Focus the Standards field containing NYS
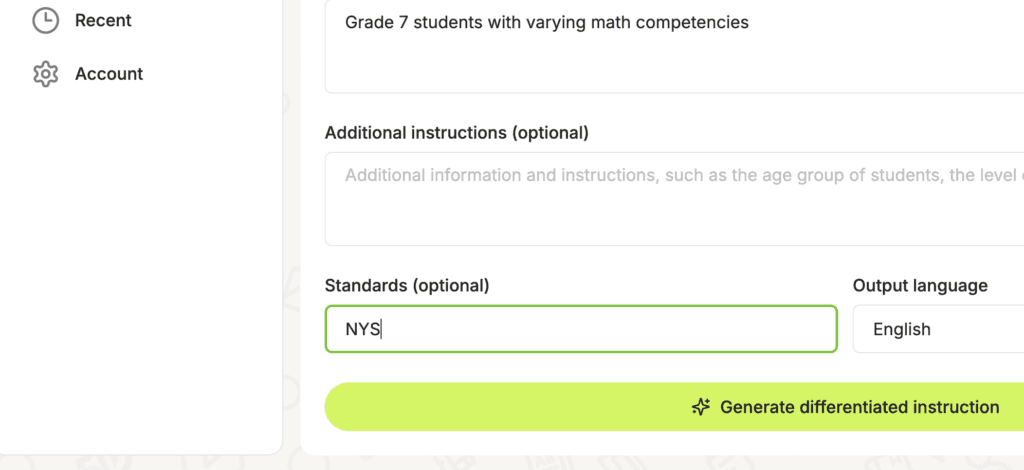 coord(581,329)
